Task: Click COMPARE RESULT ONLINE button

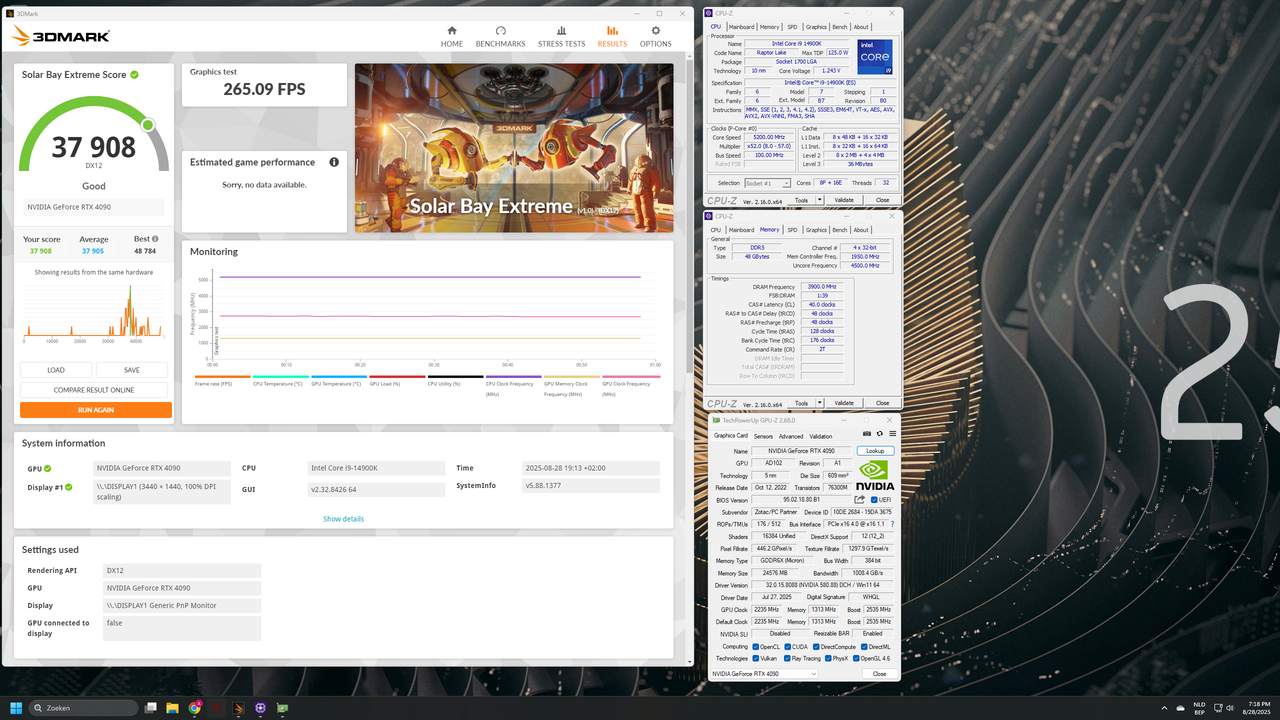Action: [96, 390]
